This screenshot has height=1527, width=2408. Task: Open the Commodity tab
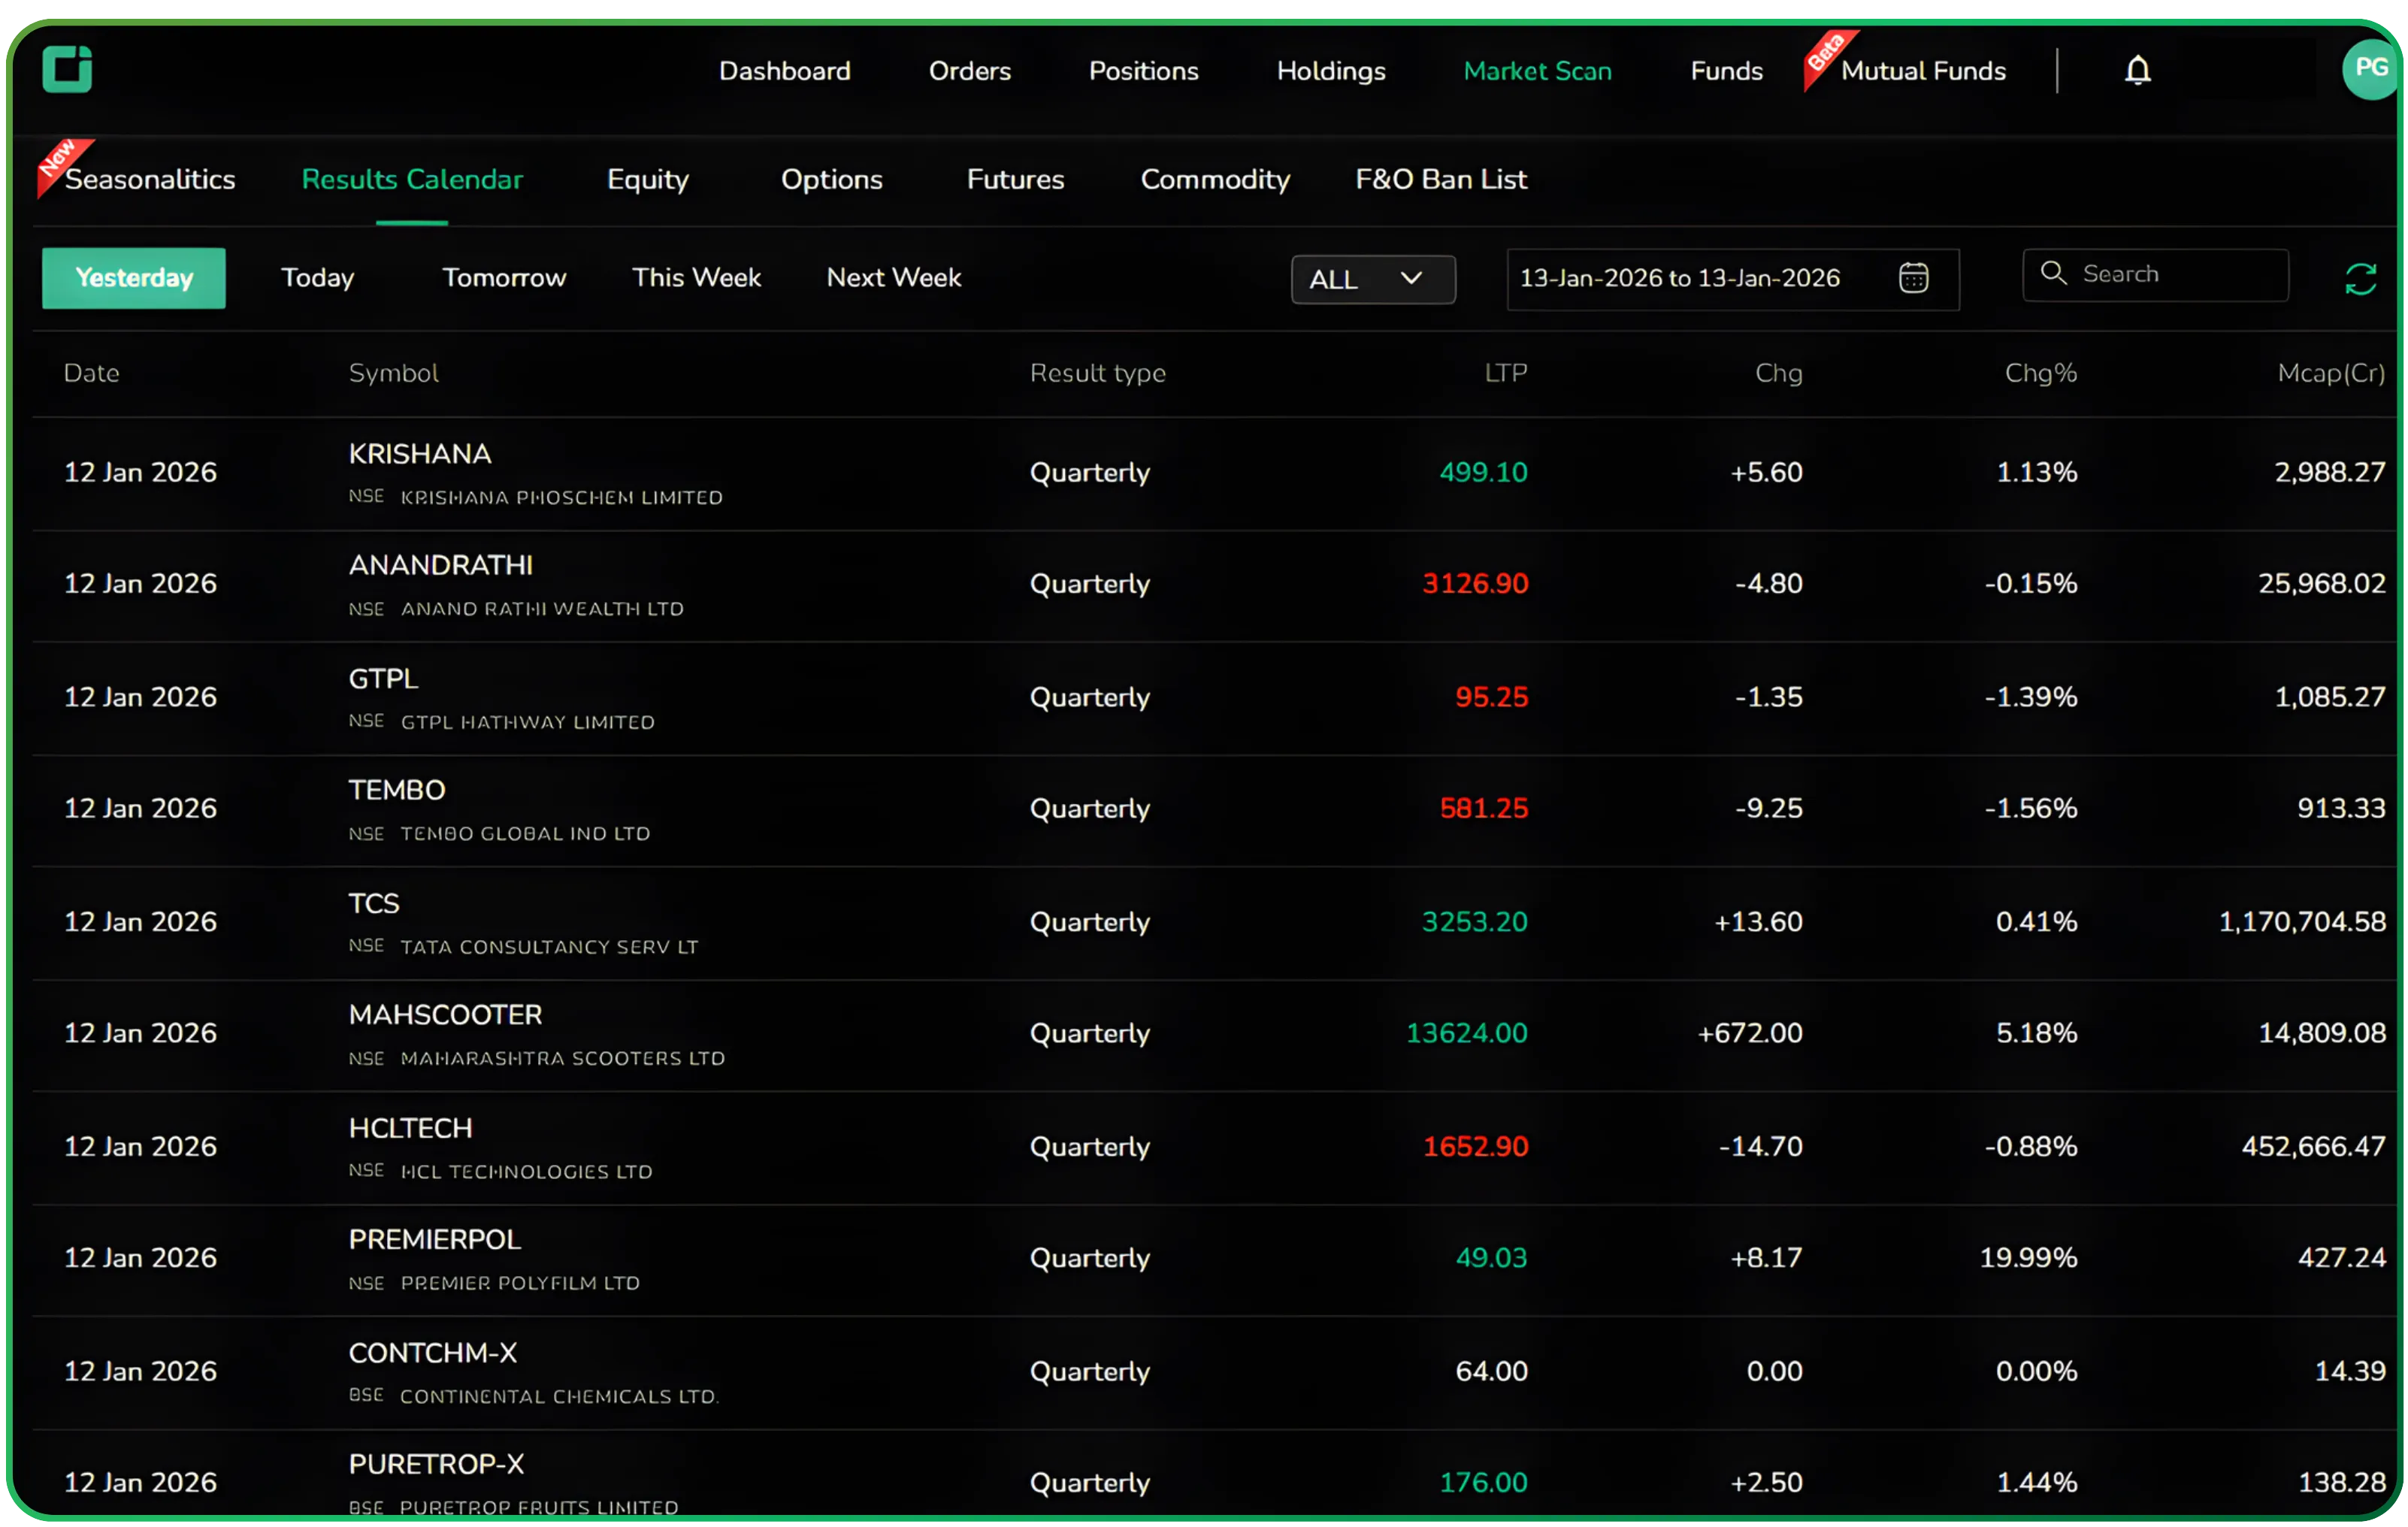click(x=1214, y=180)
